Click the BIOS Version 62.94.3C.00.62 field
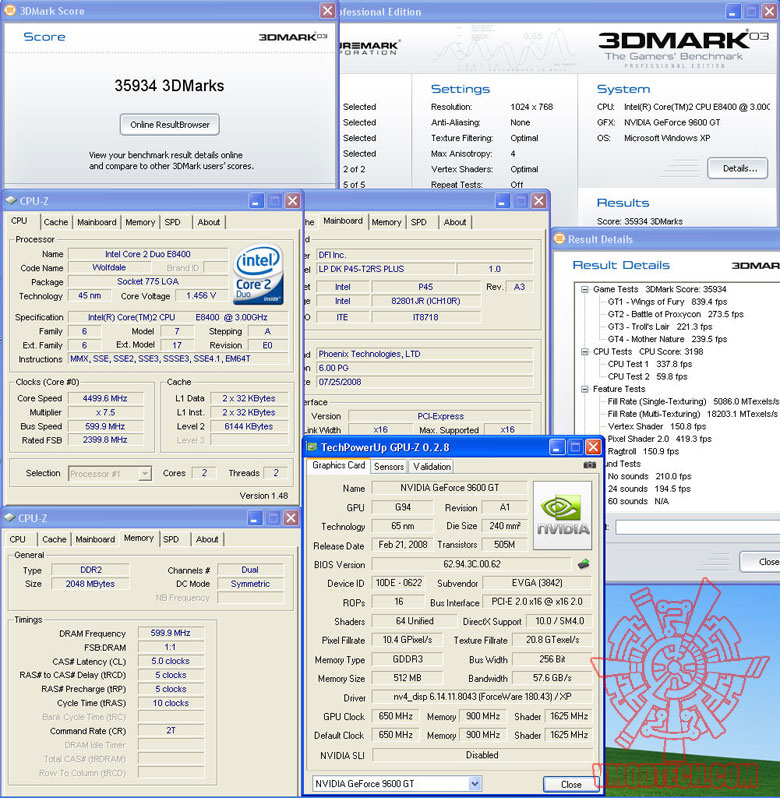The image size is (780, 798). pyautogui.click(x=472, y=564)
